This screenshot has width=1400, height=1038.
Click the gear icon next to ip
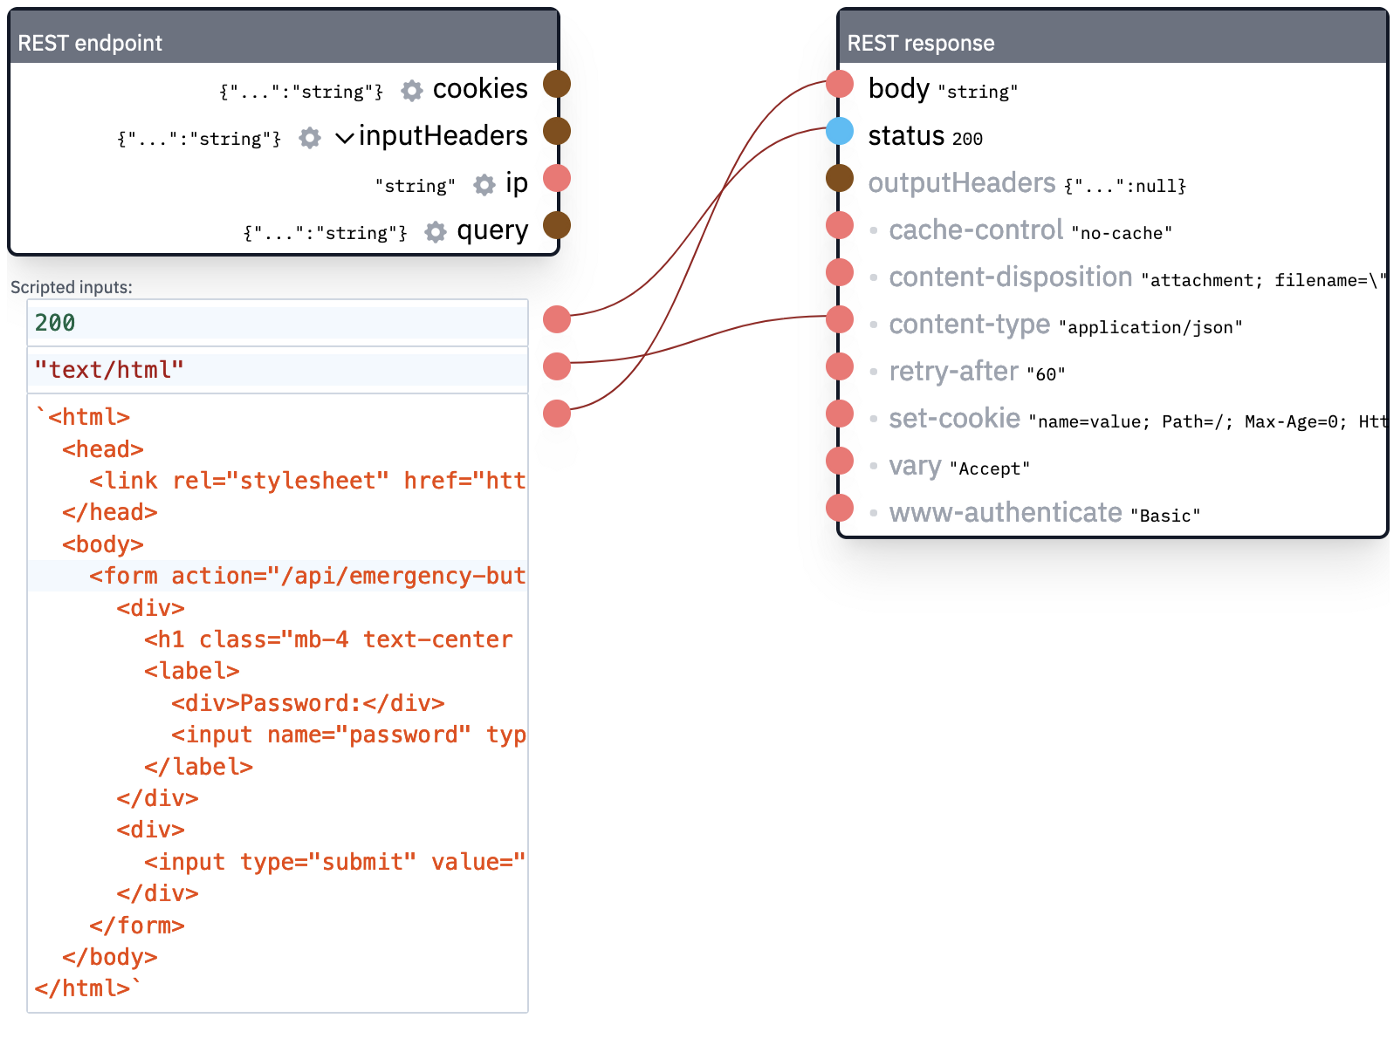(484, 185)
